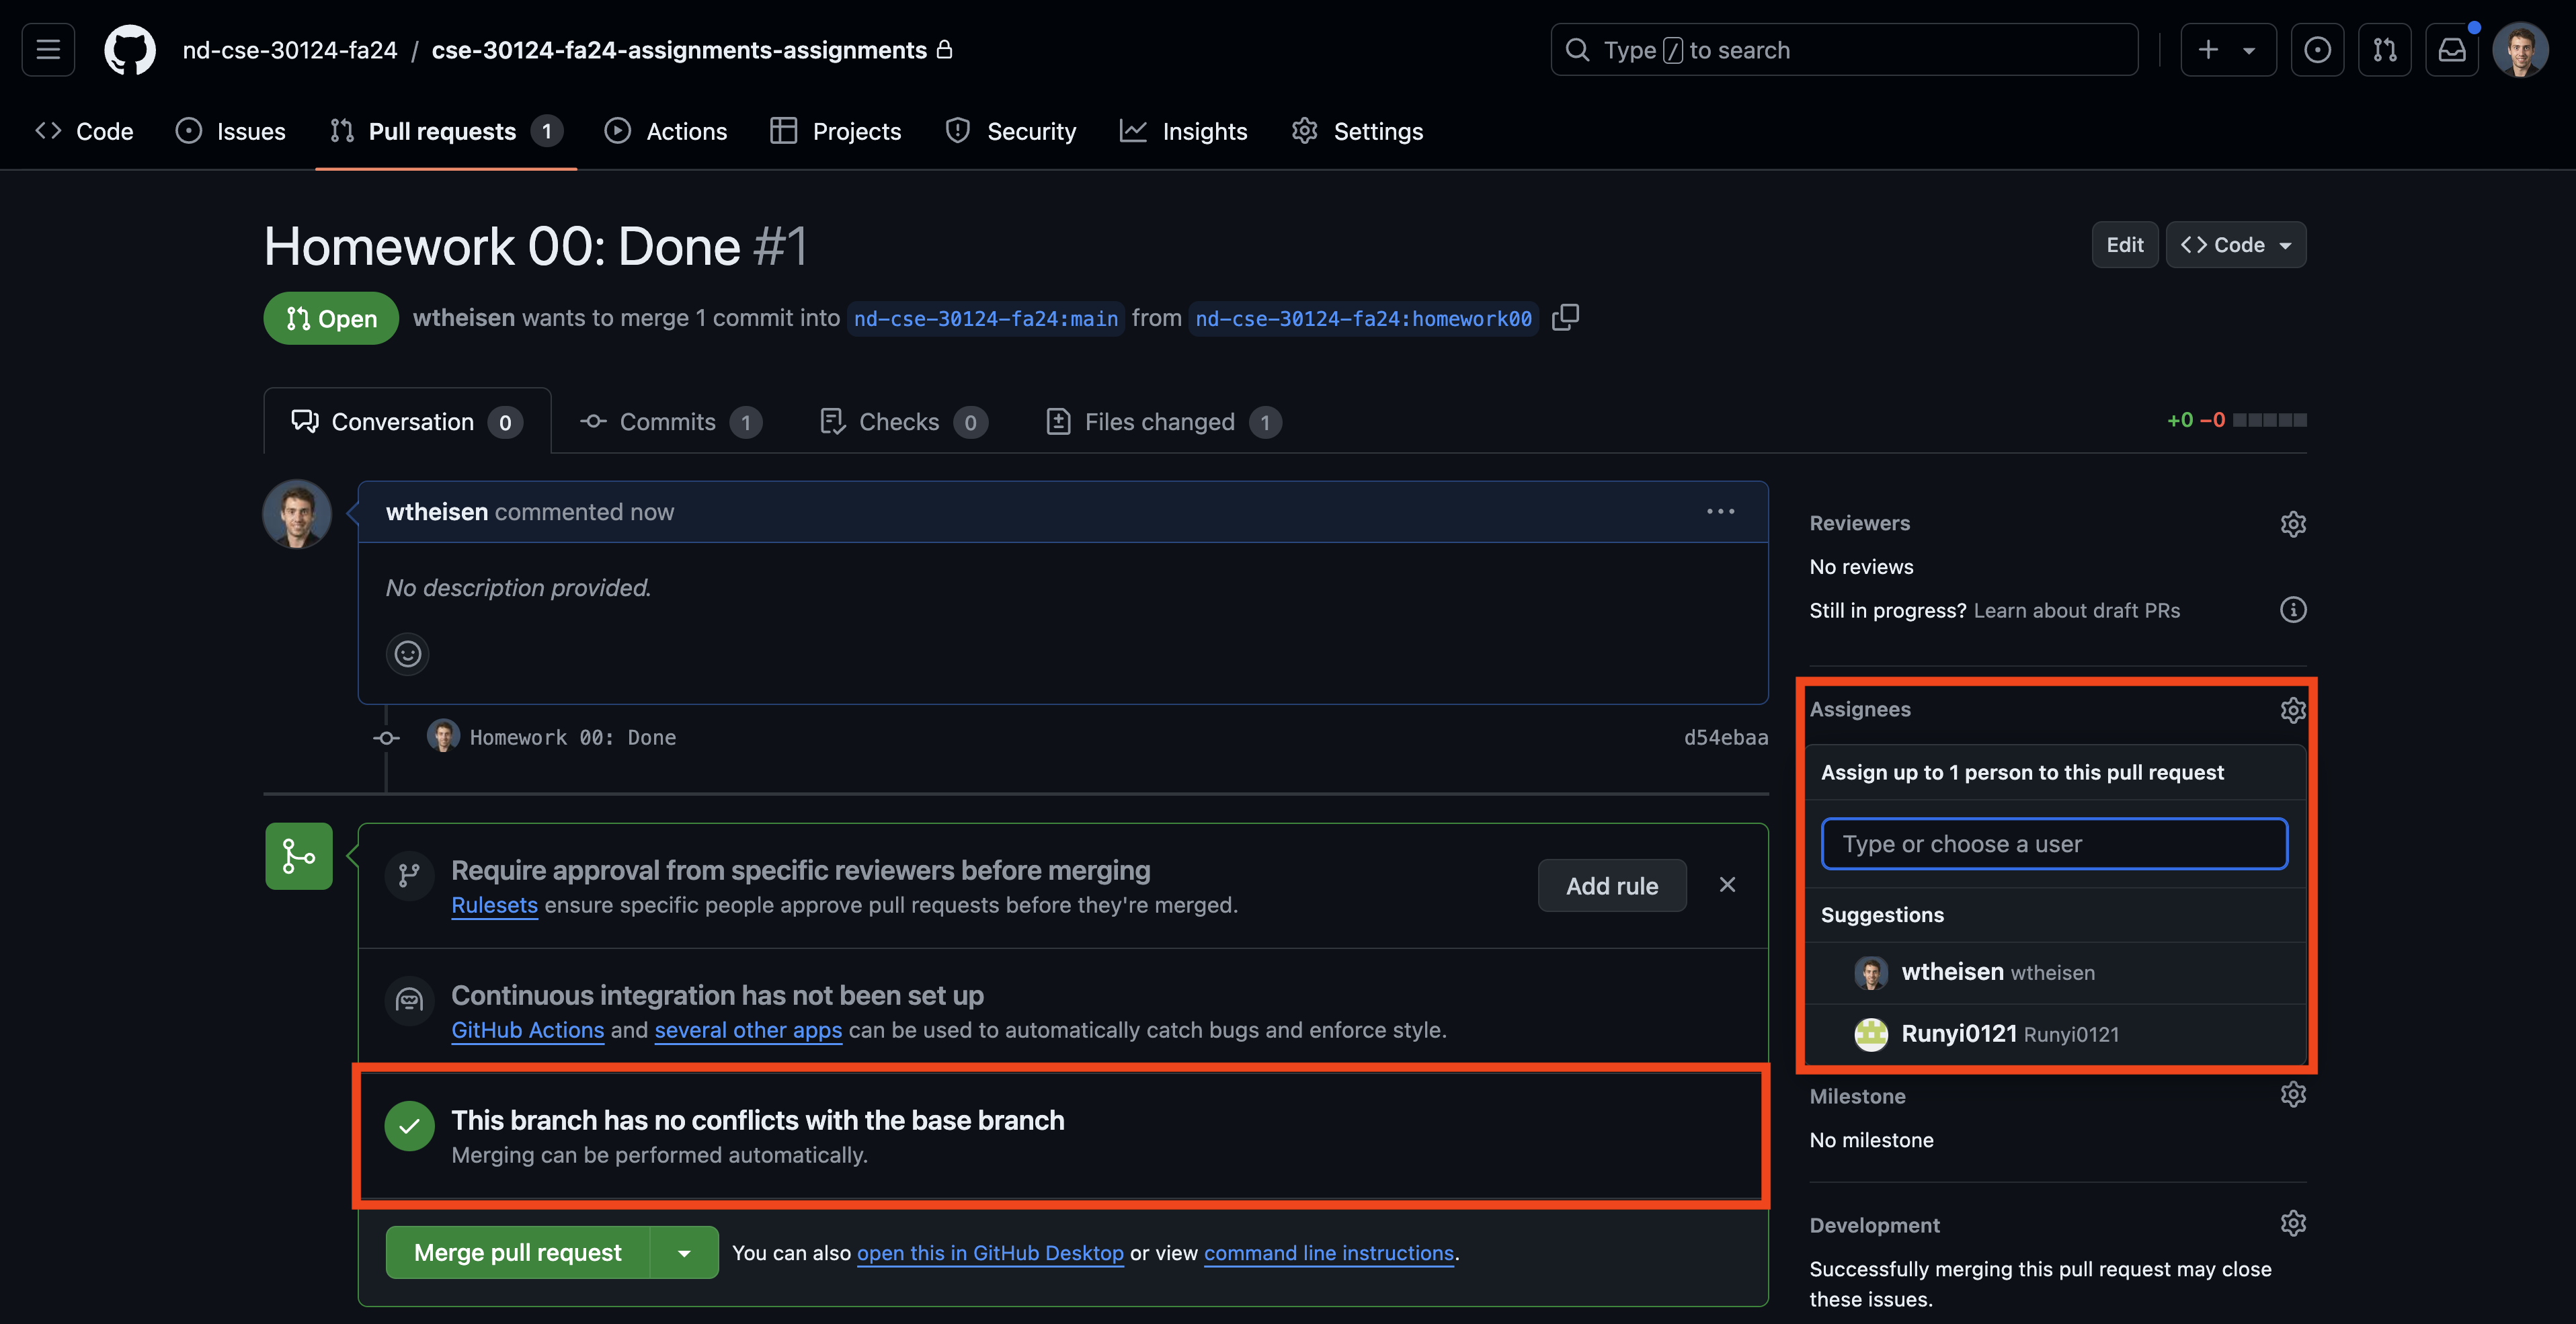Open the notifications inbox icon
The image size is (2576, 1324).
tap(2451, 50)
